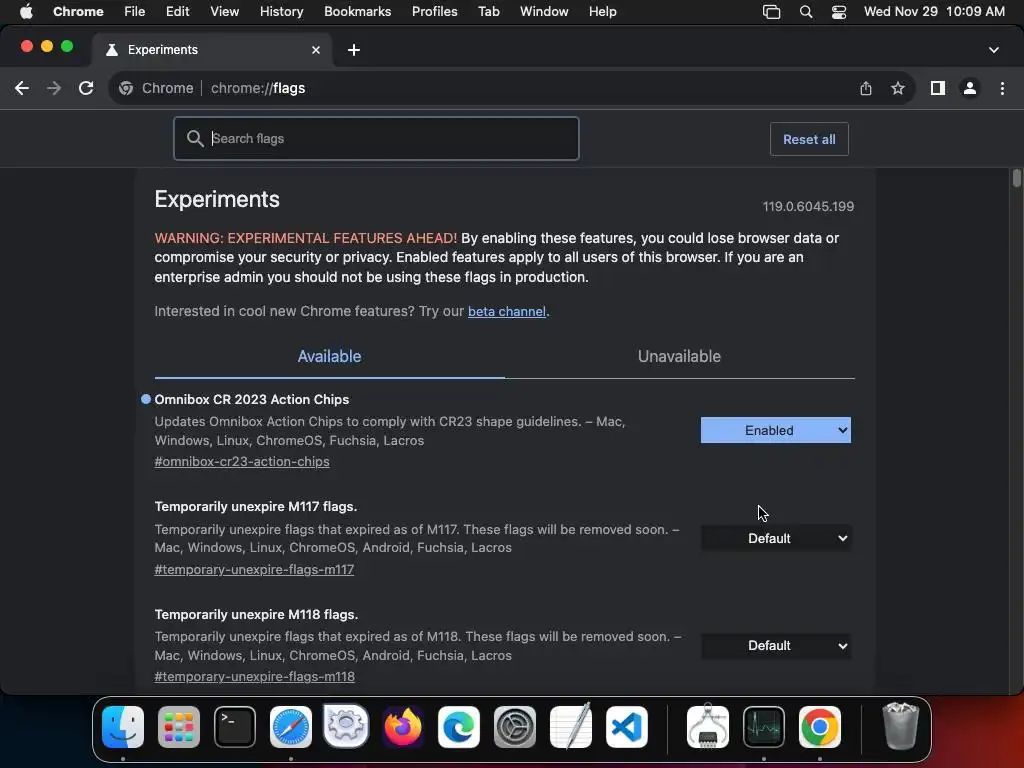This screenshot has width=1024, height=768.
Task: Switch to the Available tab
Action: point(329,357)
